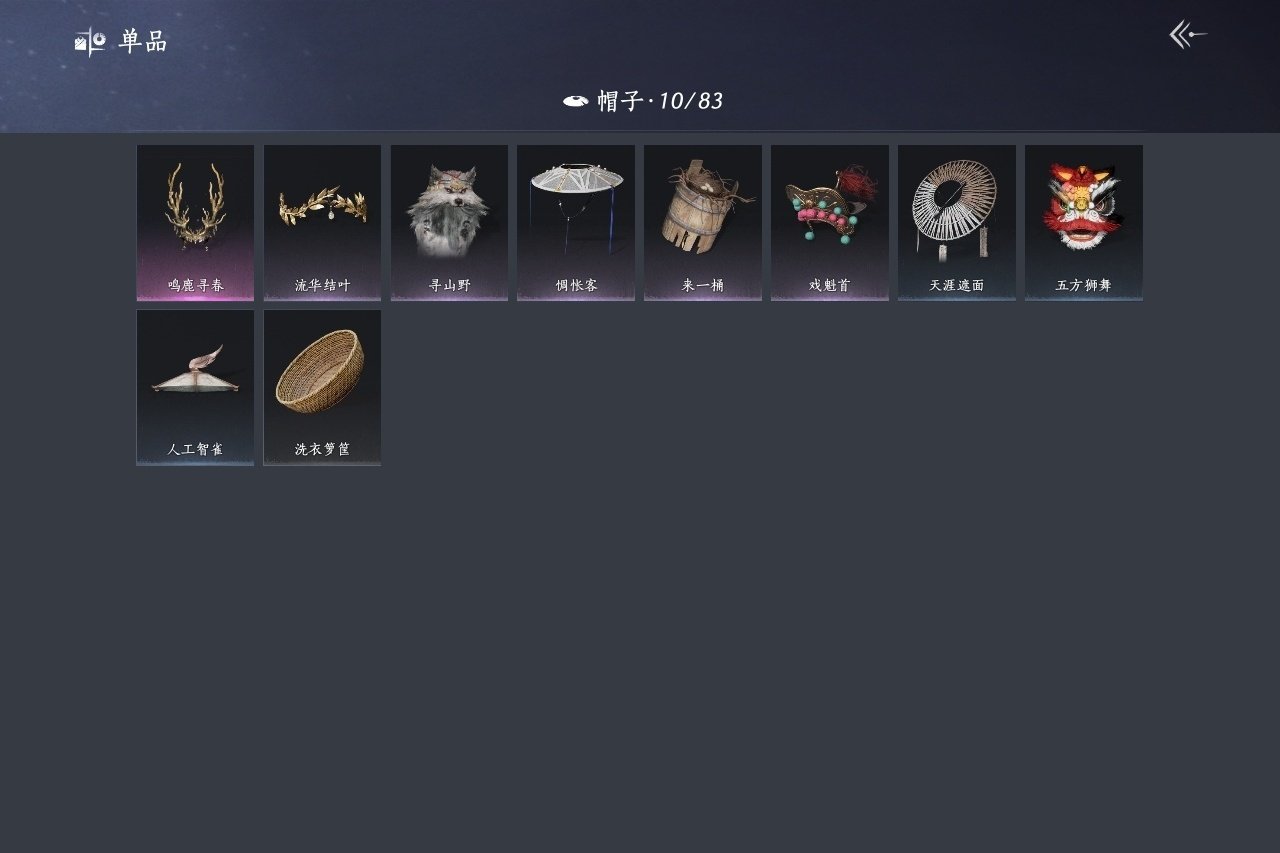Choose the 流华结叶 golden leaf crown
Image resolution: width=1280 pixels, height=853 pixels.
coord(322,222)
